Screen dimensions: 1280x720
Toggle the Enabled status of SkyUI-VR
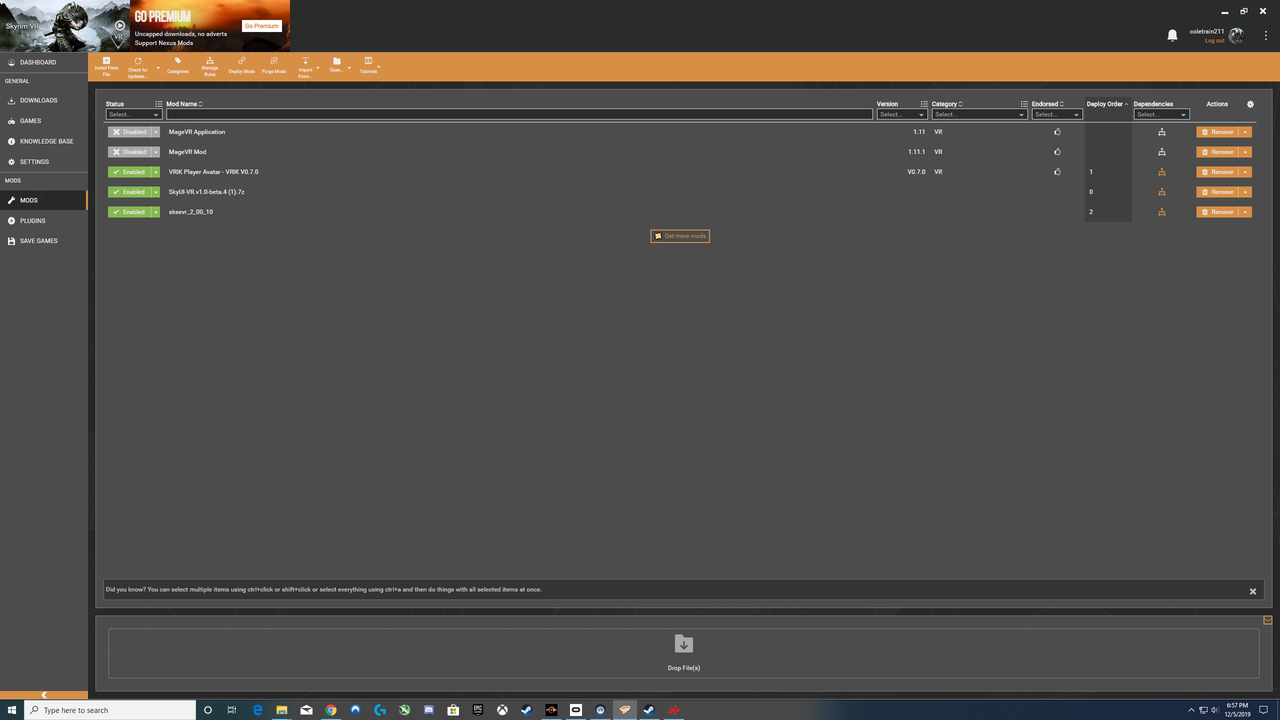(129, 192)
